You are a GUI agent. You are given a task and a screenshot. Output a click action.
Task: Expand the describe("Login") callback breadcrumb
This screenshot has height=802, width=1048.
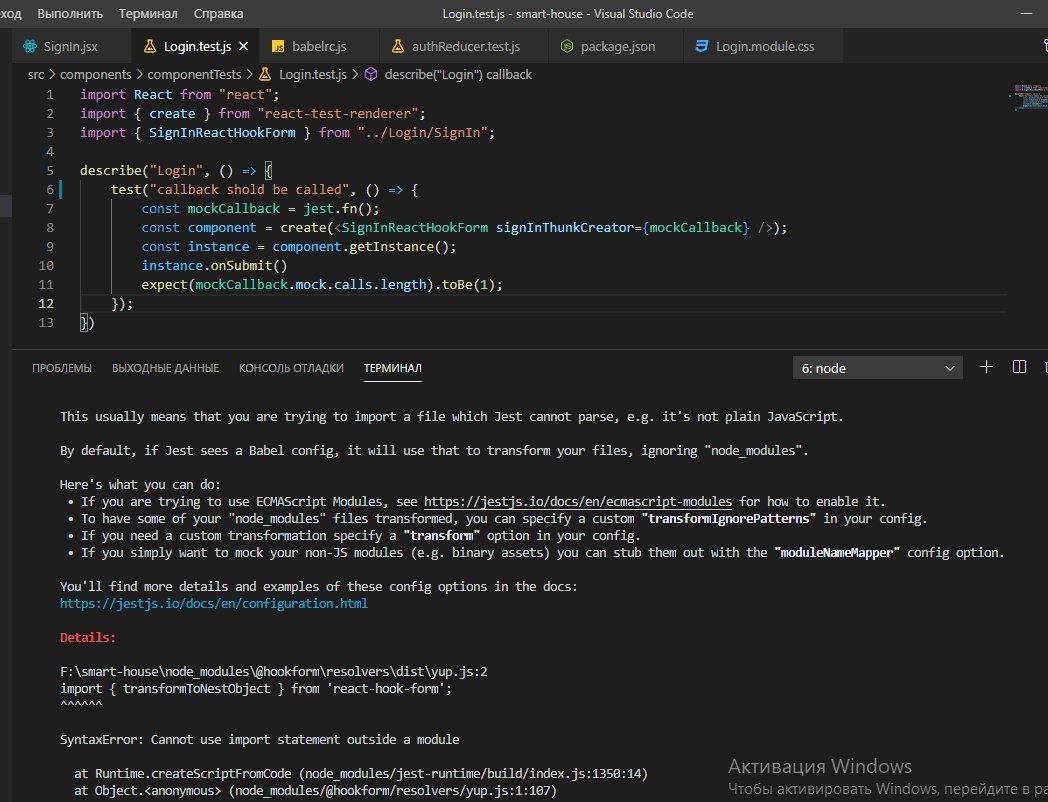458,74
